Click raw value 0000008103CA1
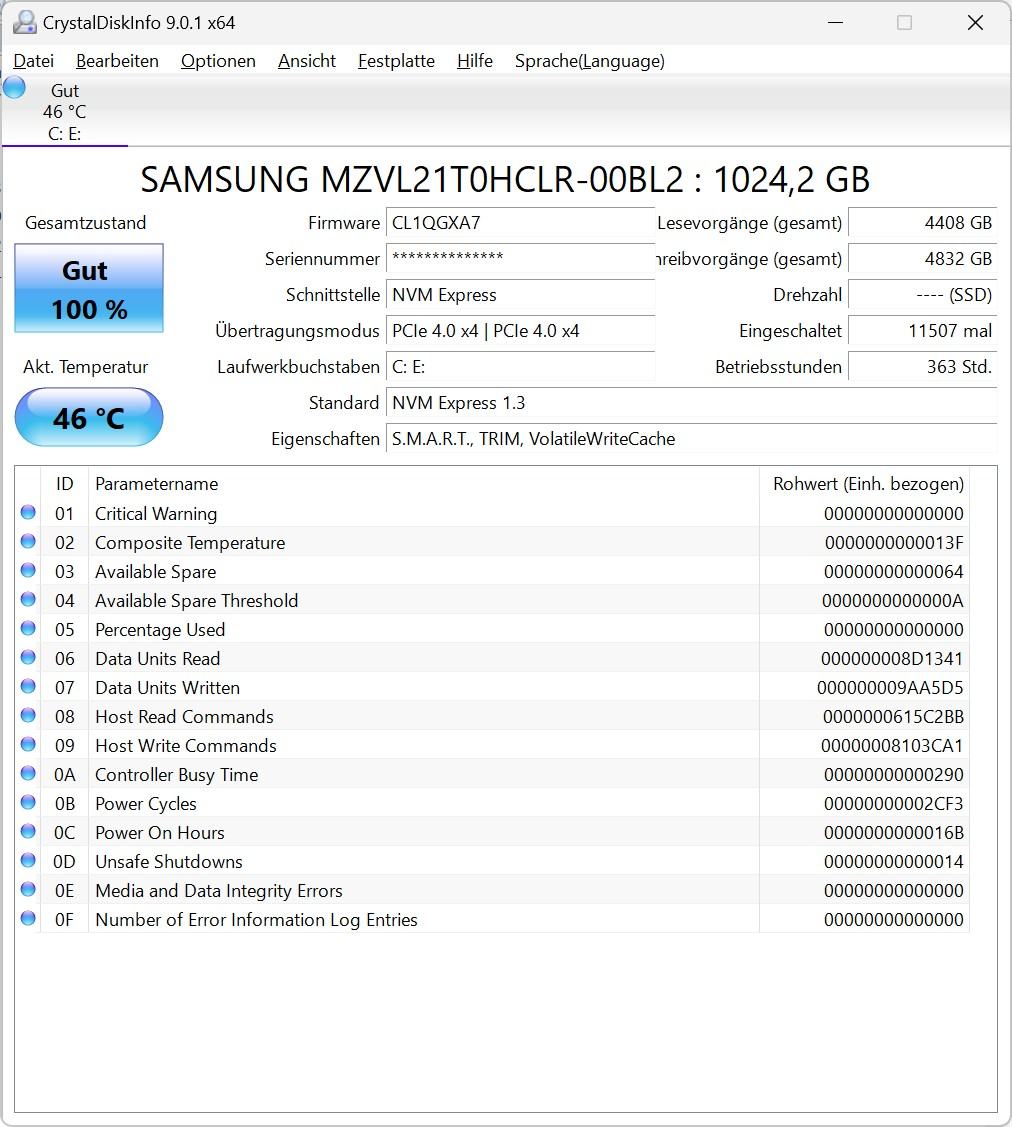The height and width of the screenshot is (1127, 1012). pos(892,745)
